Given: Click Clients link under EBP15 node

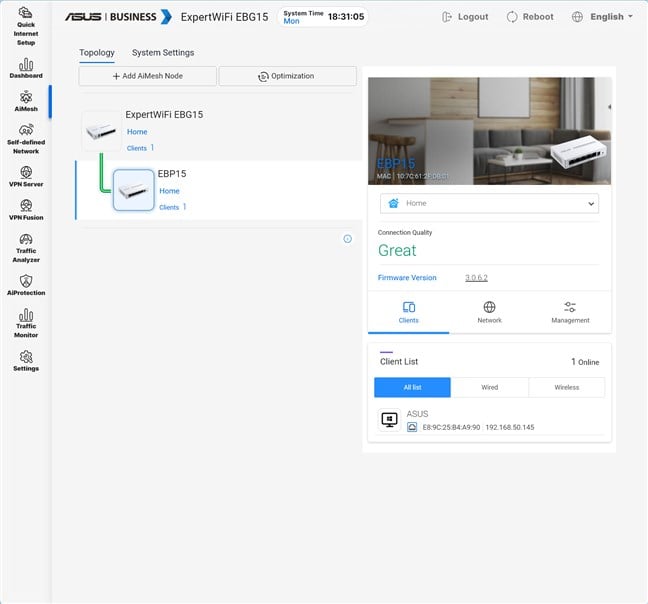Looking at the screenshot, I should (172, 207).
